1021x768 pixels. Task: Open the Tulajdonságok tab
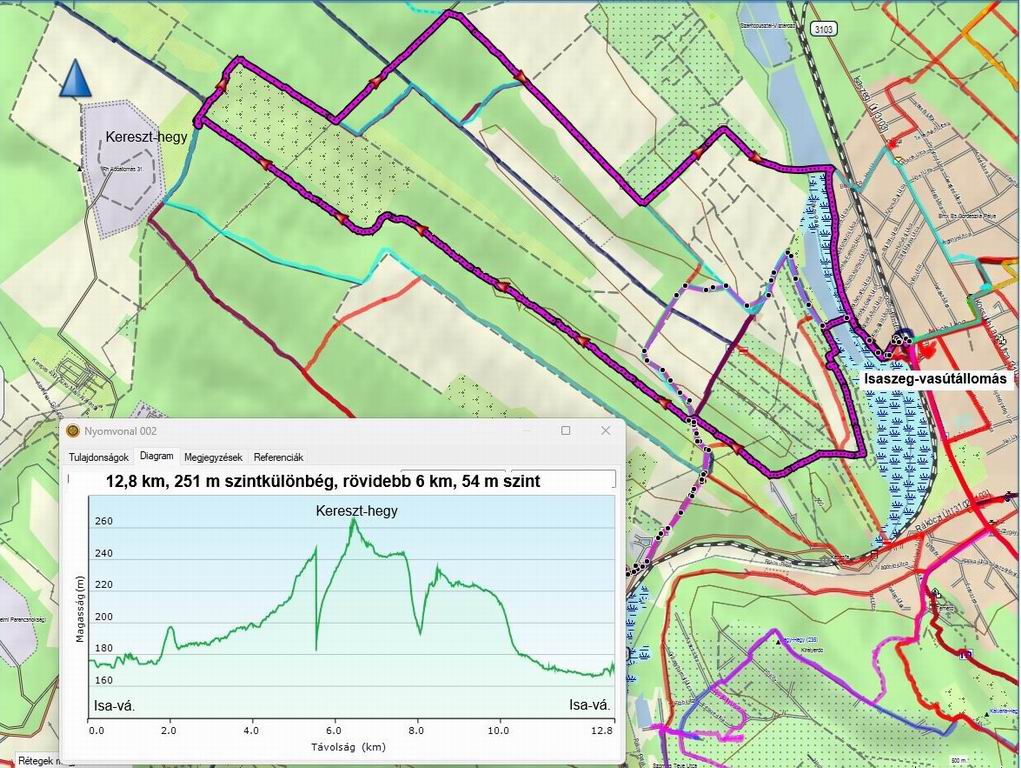tap(99, 457)
